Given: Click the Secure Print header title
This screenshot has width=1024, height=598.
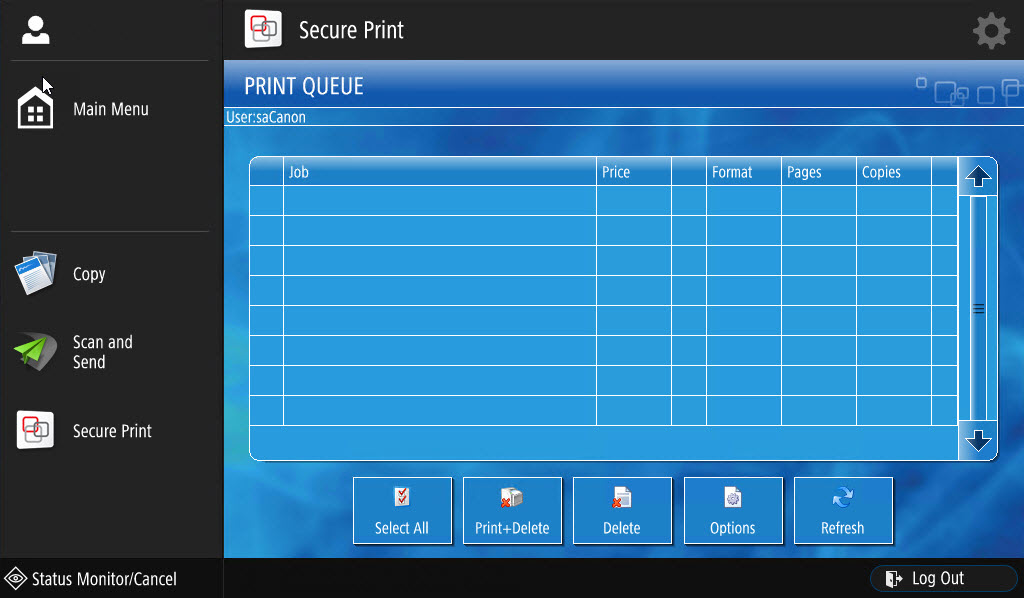Looking at the screenshot, I should point(351,30).
